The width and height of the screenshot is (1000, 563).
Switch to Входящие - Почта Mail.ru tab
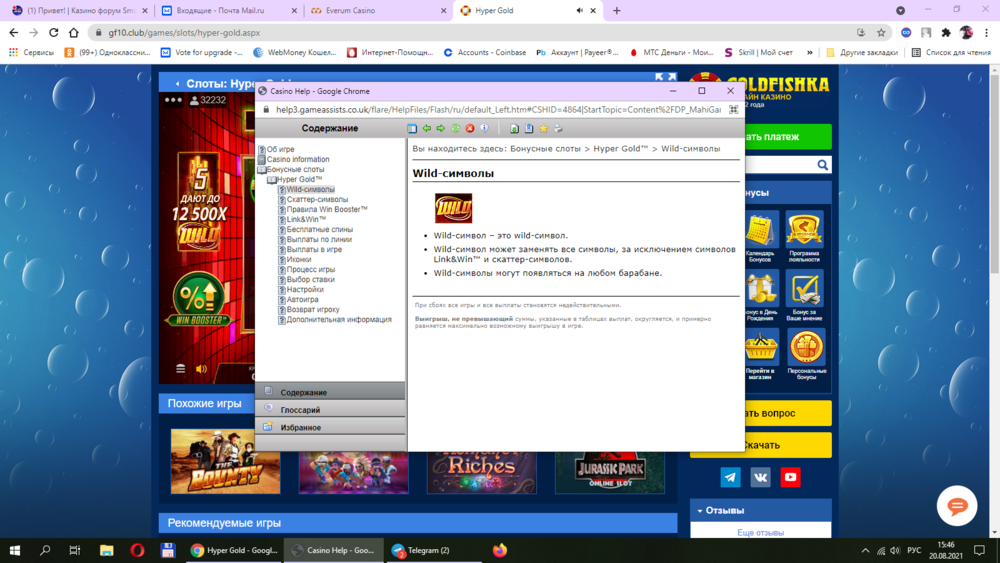[228, 10]
